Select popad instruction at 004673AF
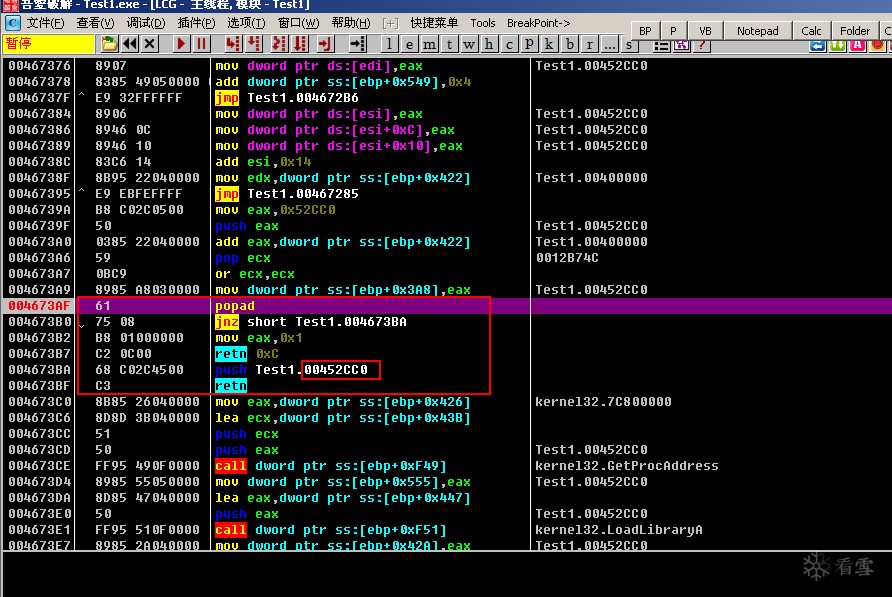 tap(234, 306)
